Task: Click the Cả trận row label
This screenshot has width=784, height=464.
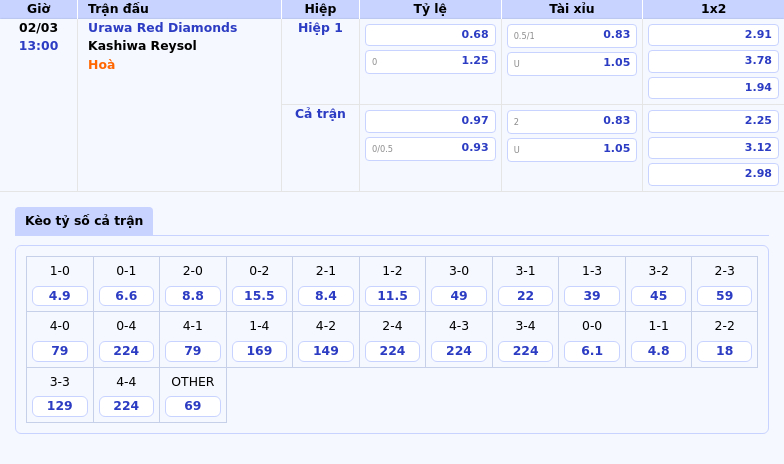Action: point(320,114)
